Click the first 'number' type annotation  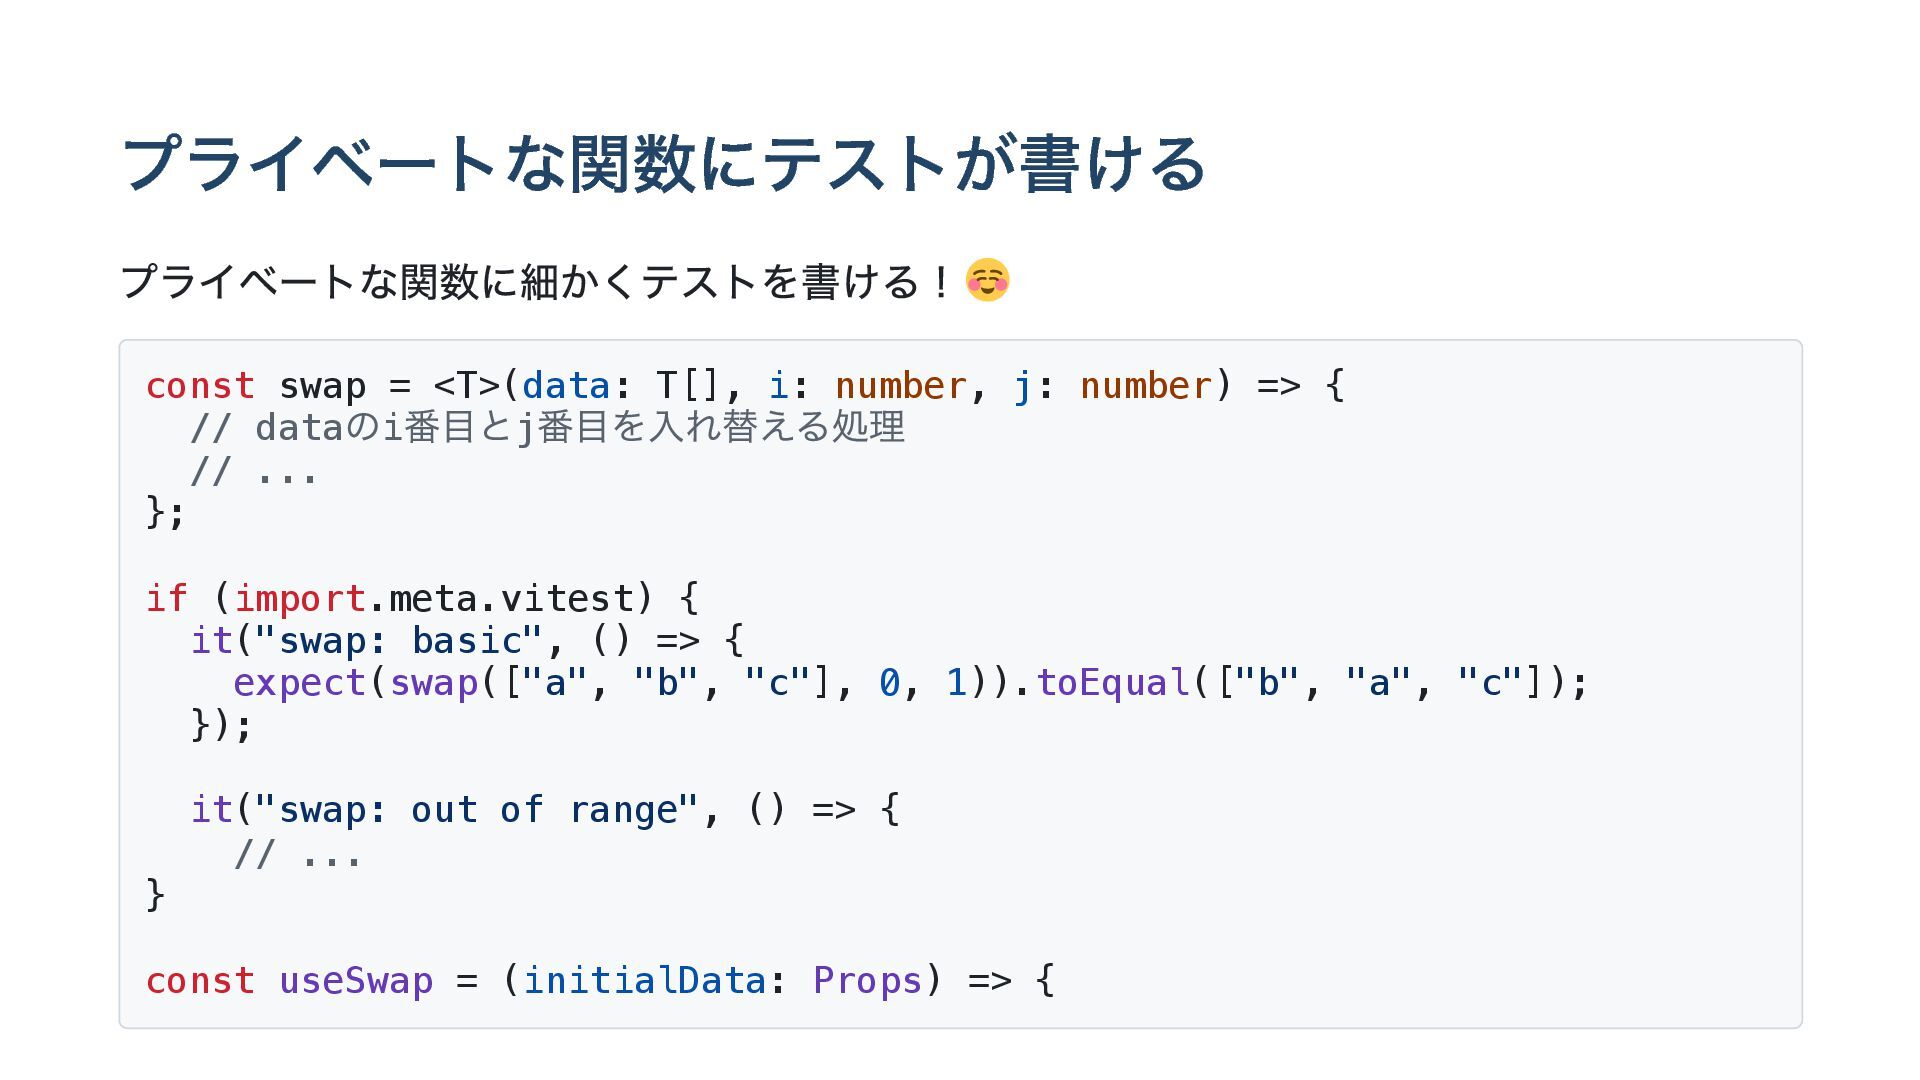pyautogui.click(x=901, y=385)
